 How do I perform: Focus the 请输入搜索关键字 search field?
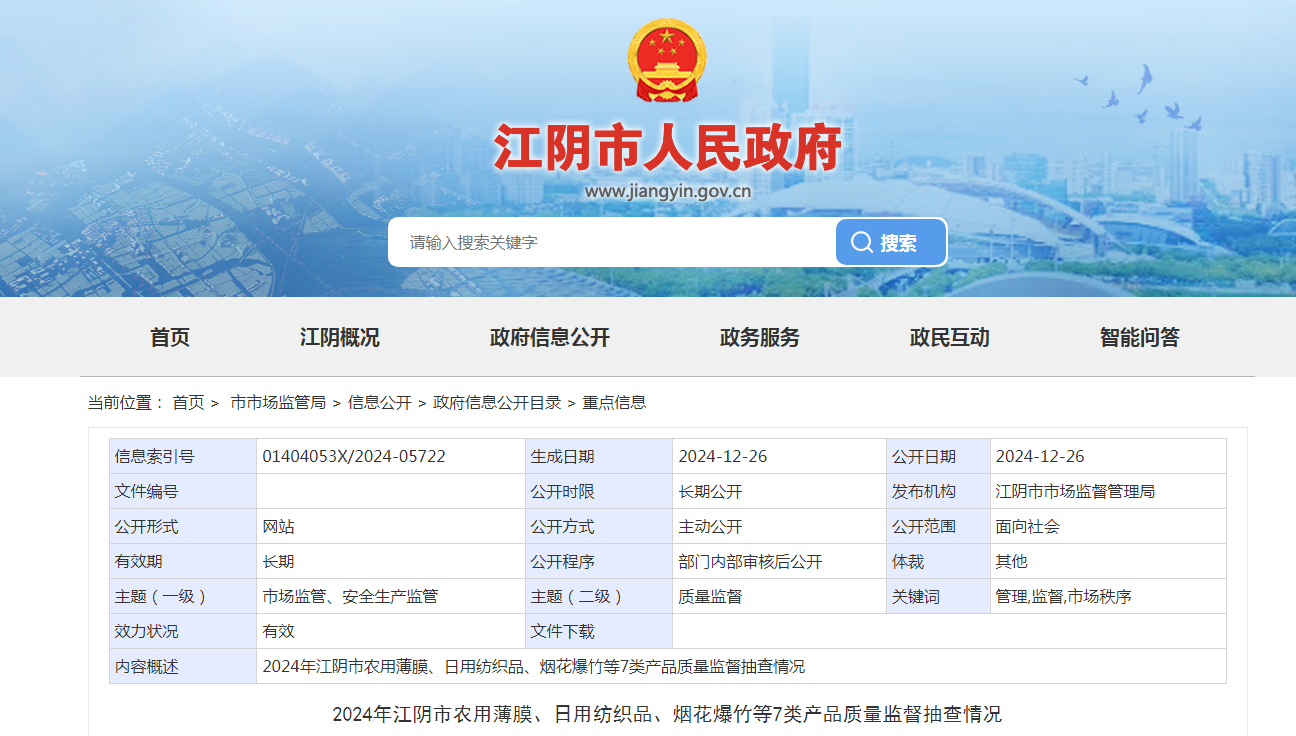pos(612,242)
